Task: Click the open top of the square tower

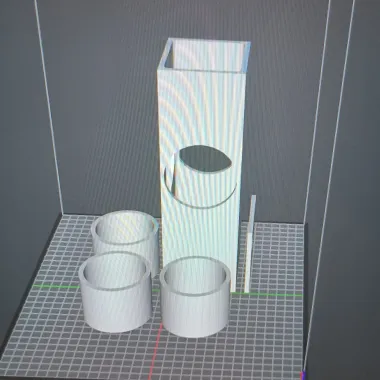Action: click(206, 54)
